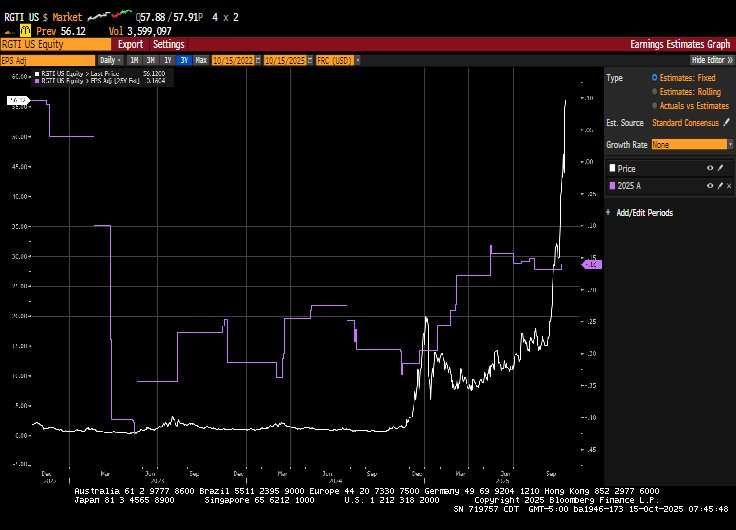Click the EPS Adj legend entry
The image size is (736, 530).
tap(90, 81)
